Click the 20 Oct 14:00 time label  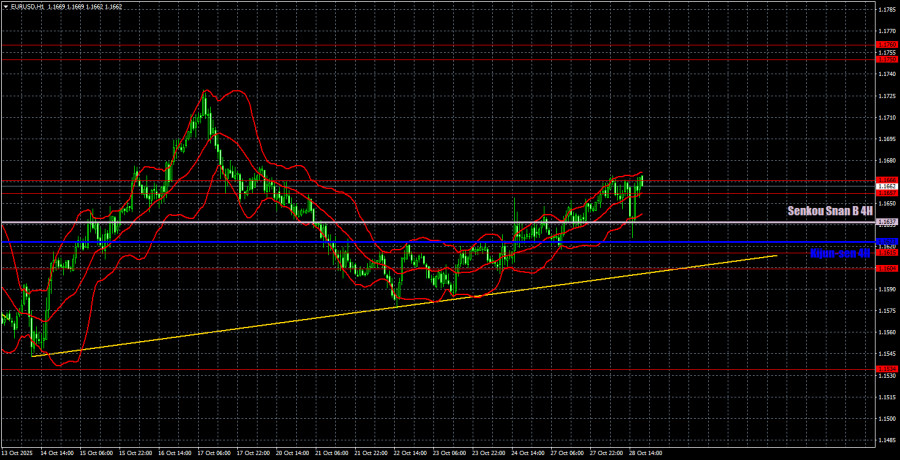[x=293, y=453]
